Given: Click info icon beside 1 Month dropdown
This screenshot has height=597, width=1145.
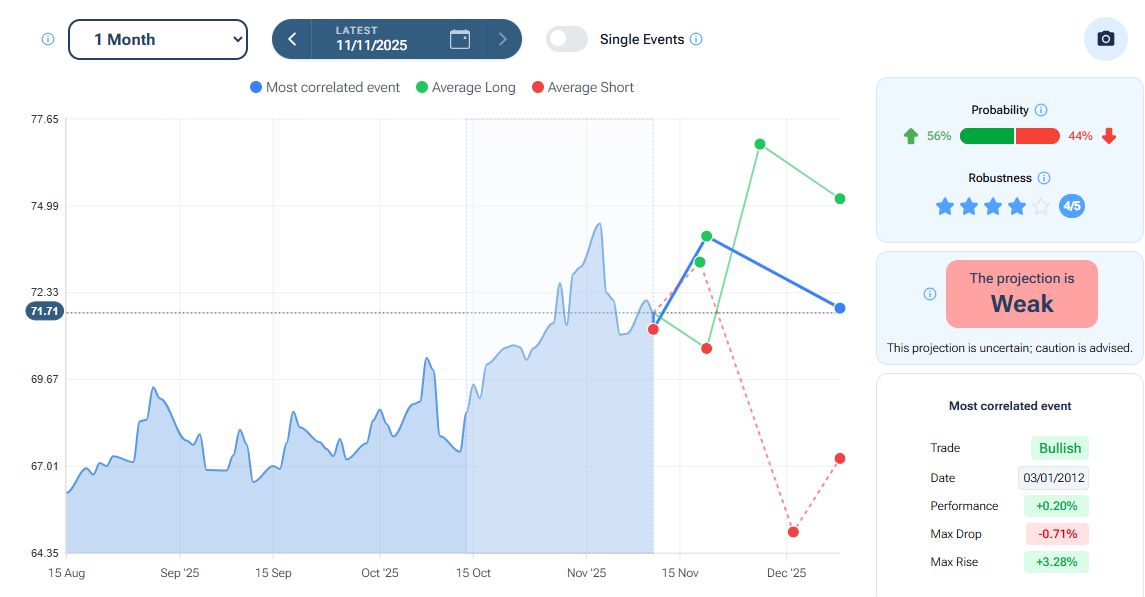Looking at the screenshot, I should coord(48,39).
